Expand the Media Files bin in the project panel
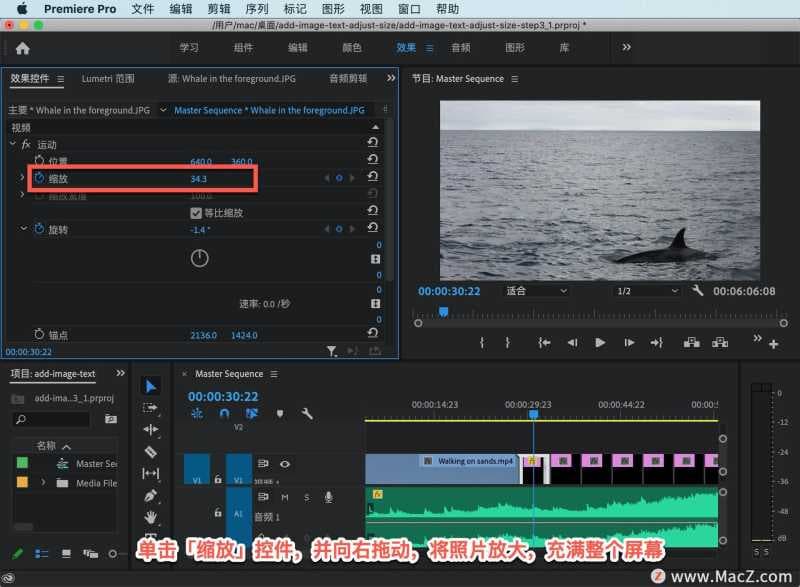The width and height of the screenshot is (800, 587). pyautogui.click(x=43, y=483)
